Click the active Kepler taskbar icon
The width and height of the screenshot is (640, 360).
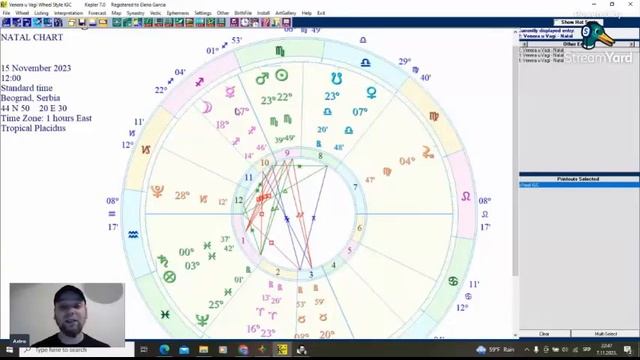tap(282, 350)
